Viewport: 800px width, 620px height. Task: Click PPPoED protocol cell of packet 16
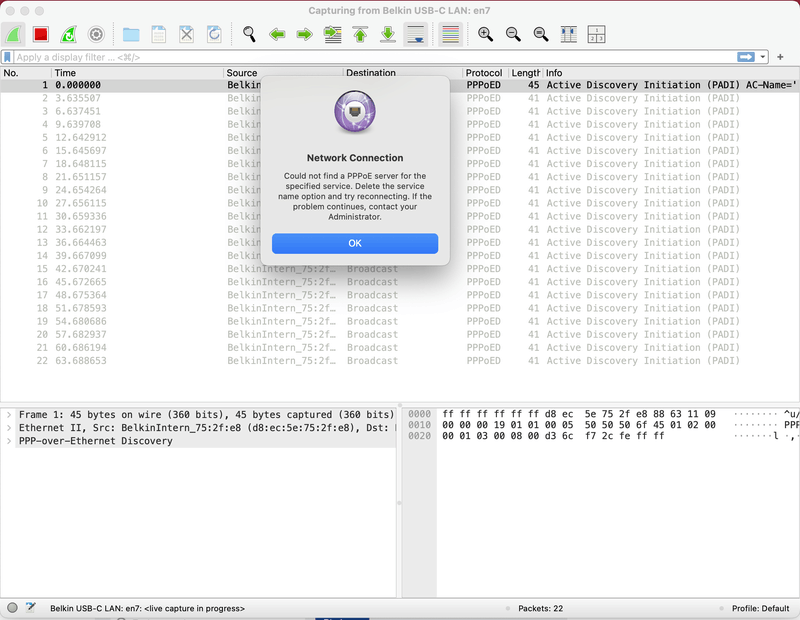[x=484, y=282]
